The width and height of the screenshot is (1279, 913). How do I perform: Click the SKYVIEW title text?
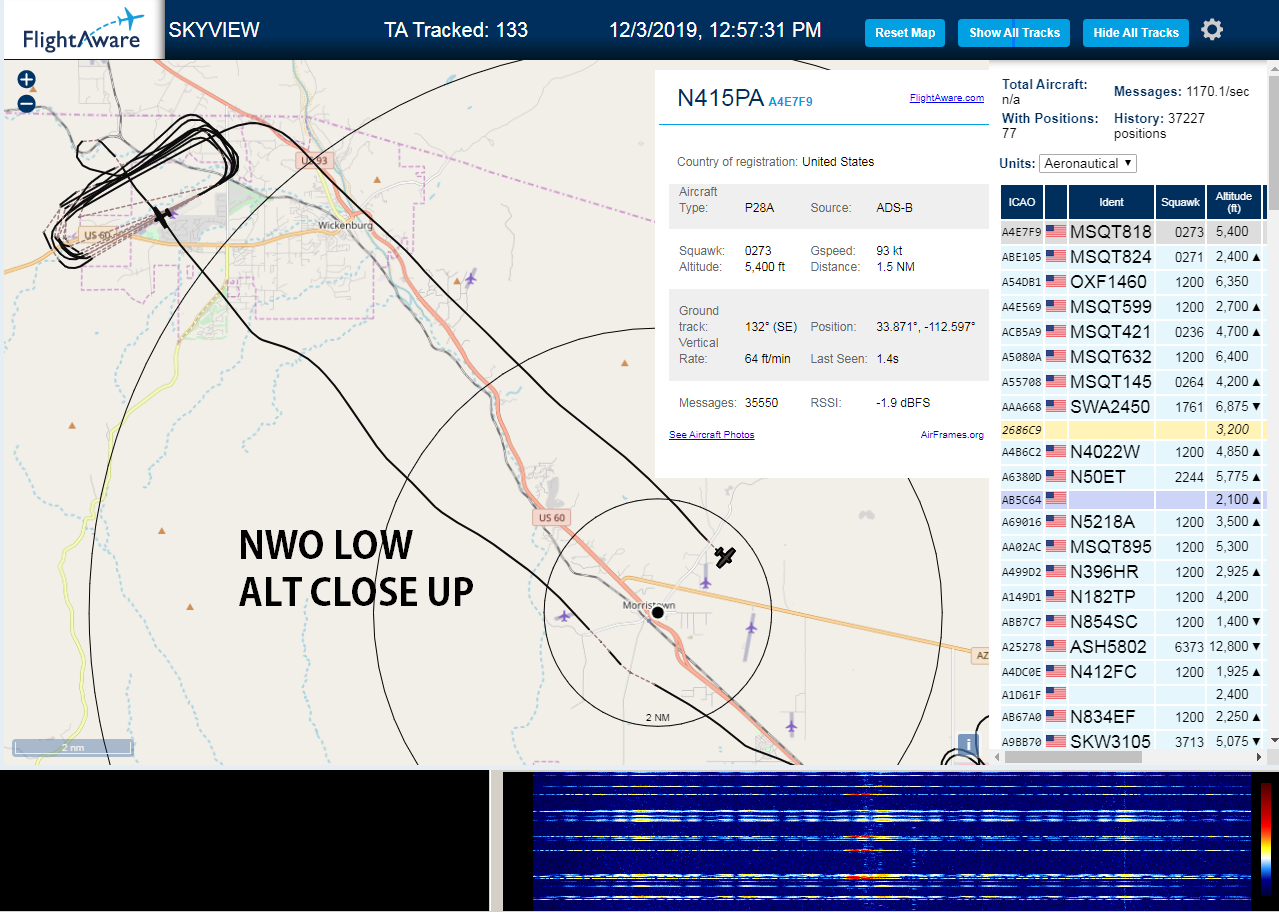click(214, 30)
